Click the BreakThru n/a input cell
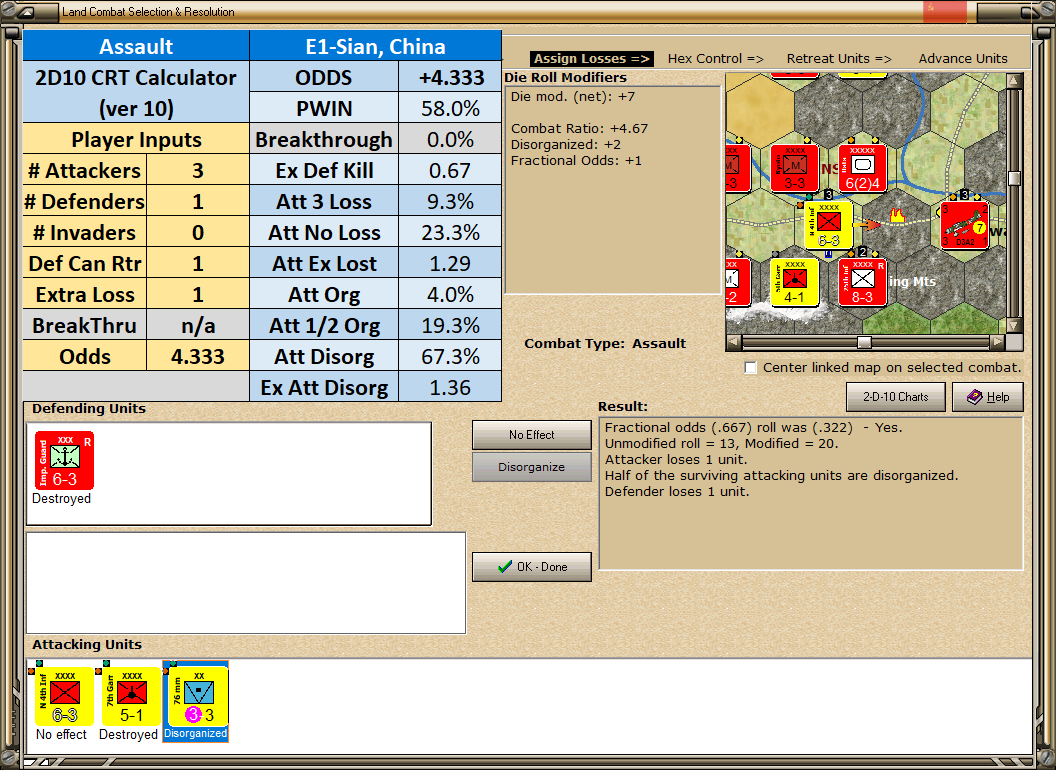The height and width of the screenshot is (770, 1056). click(x=197, y=325)
